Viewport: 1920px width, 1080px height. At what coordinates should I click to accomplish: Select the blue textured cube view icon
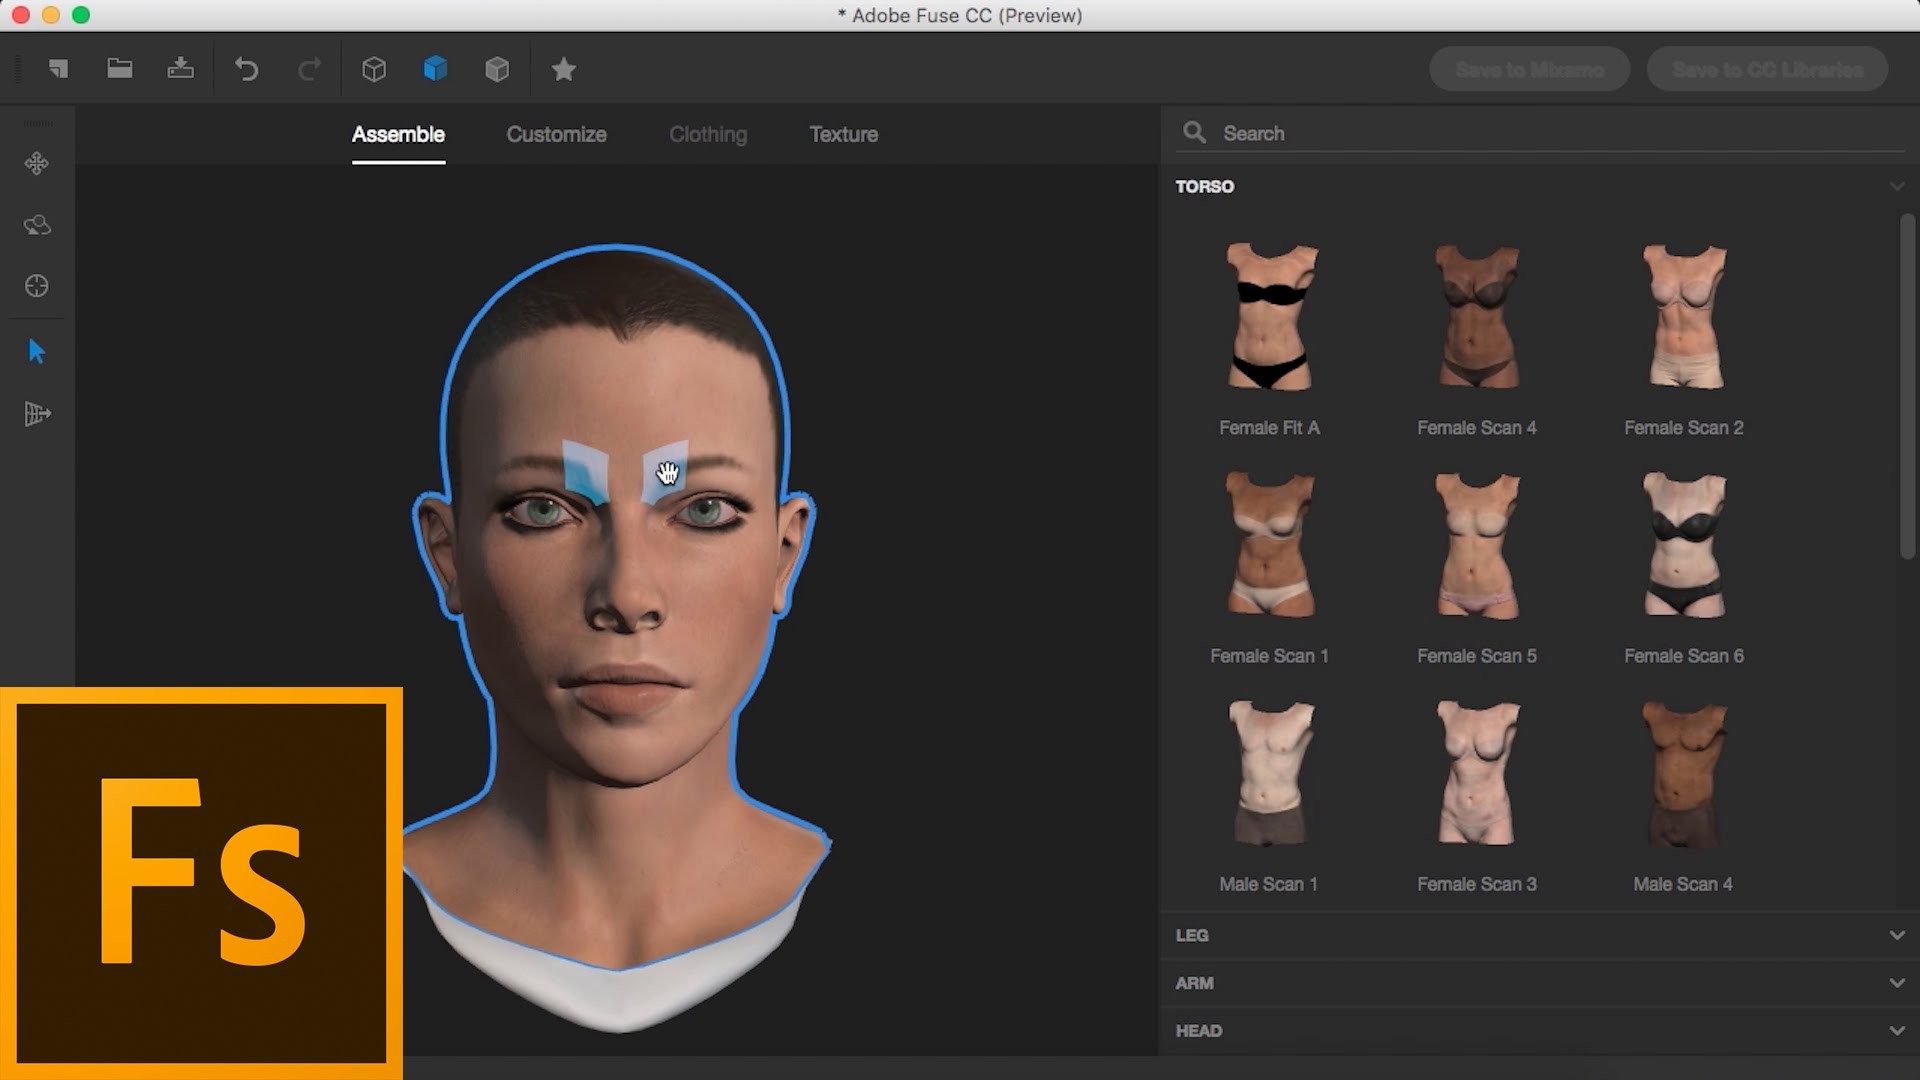click(435, 68)
